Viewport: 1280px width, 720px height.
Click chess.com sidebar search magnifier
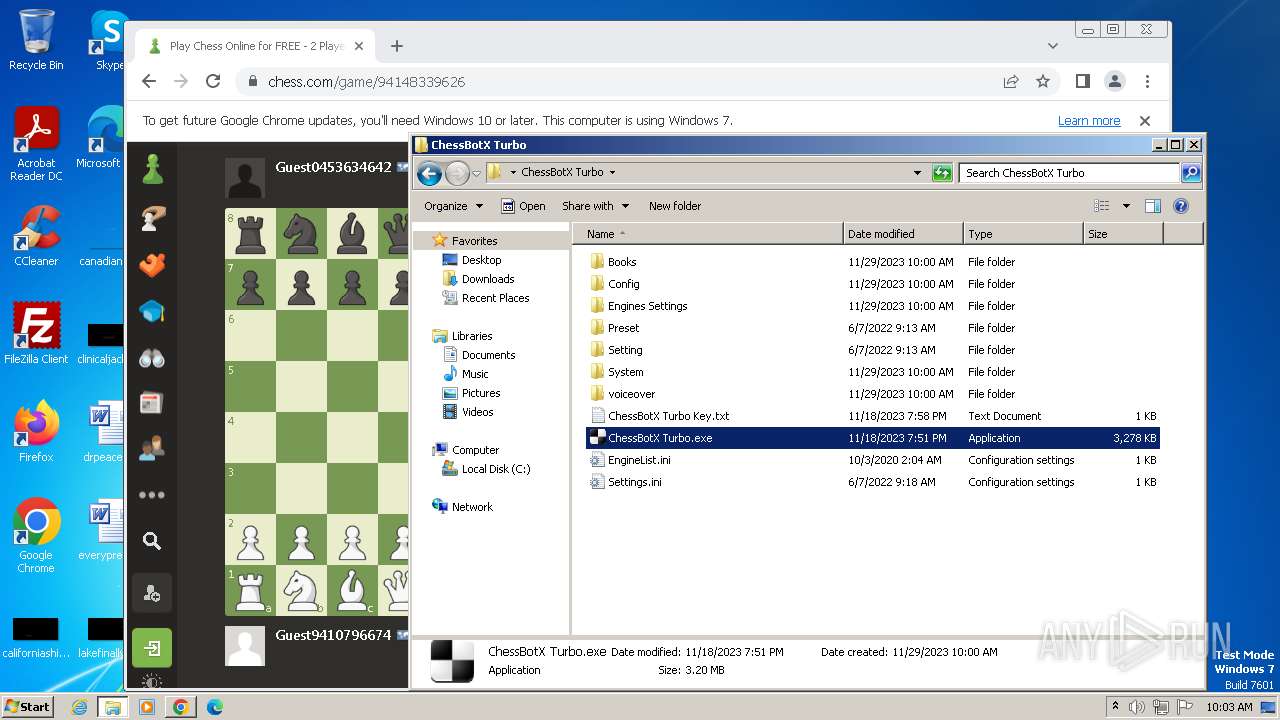point(152,541)
